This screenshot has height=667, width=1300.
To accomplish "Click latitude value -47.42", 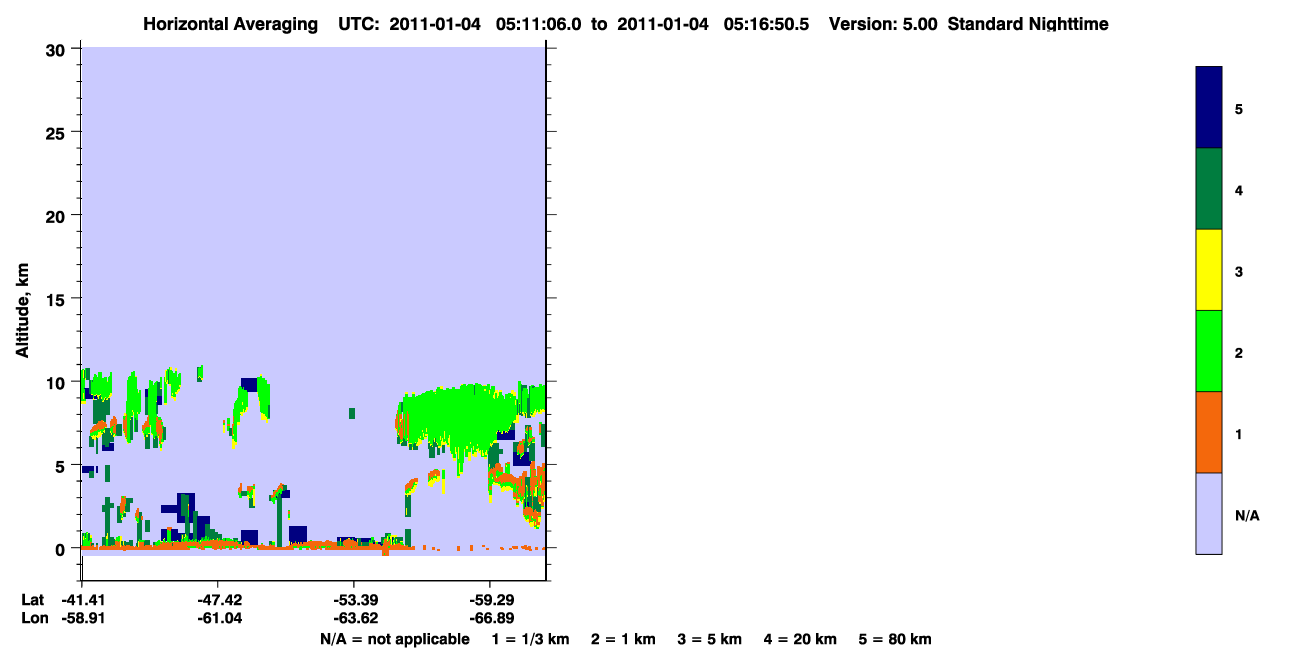I will tap(218, 600).
